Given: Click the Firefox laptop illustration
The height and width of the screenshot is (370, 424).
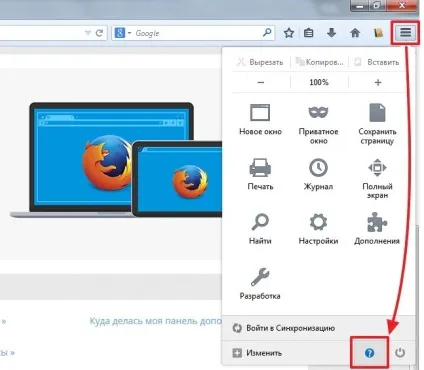Looking at the screenshot, I should pos(117,160).
